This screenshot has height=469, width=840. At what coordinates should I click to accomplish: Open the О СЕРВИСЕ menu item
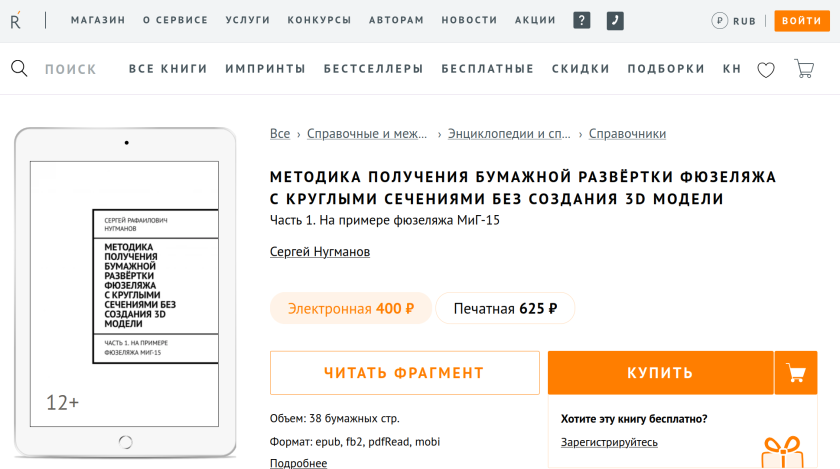tap(175, 20)
